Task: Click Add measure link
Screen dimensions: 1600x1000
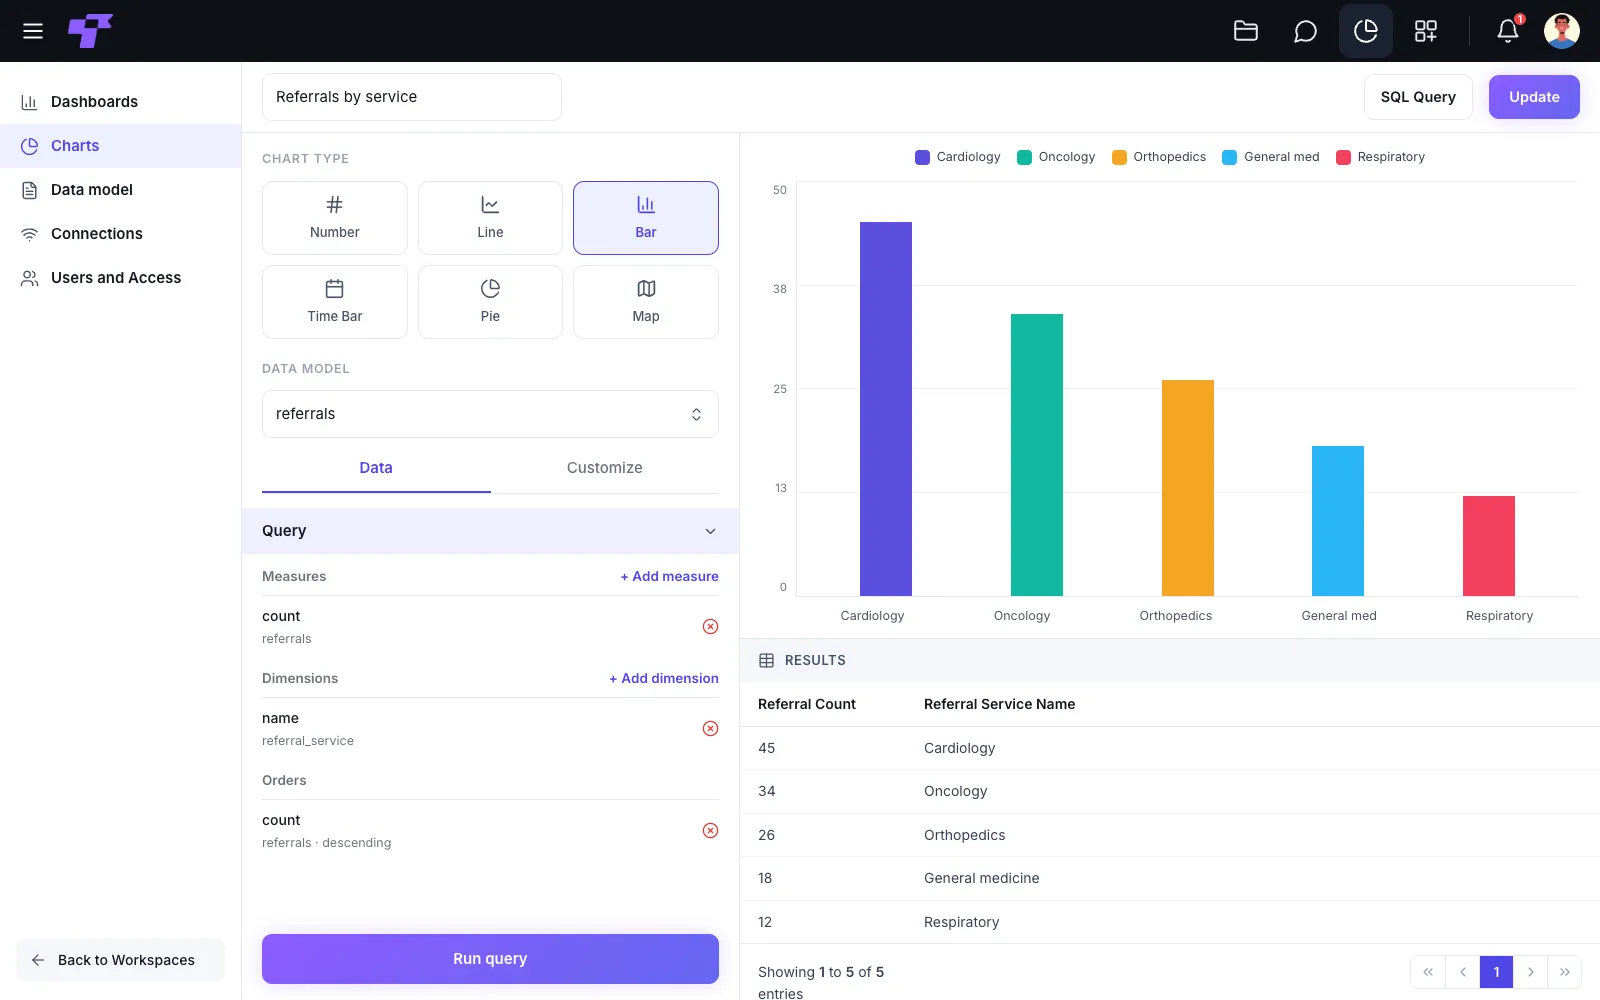Action: point(669,577)
